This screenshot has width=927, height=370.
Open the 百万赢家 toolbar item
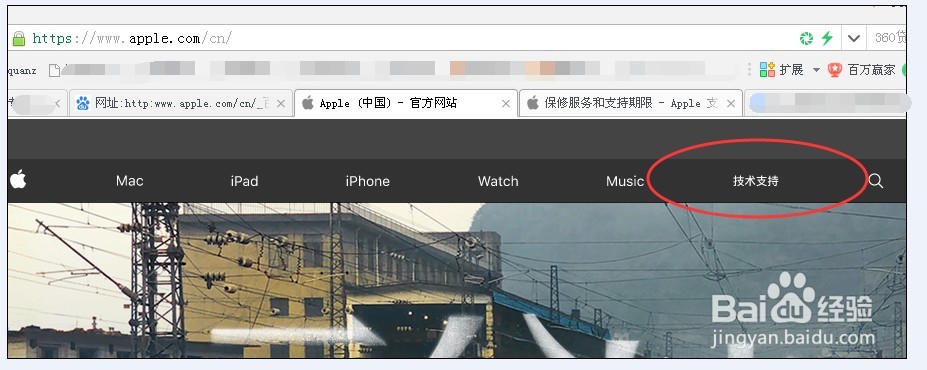point(862,70)
